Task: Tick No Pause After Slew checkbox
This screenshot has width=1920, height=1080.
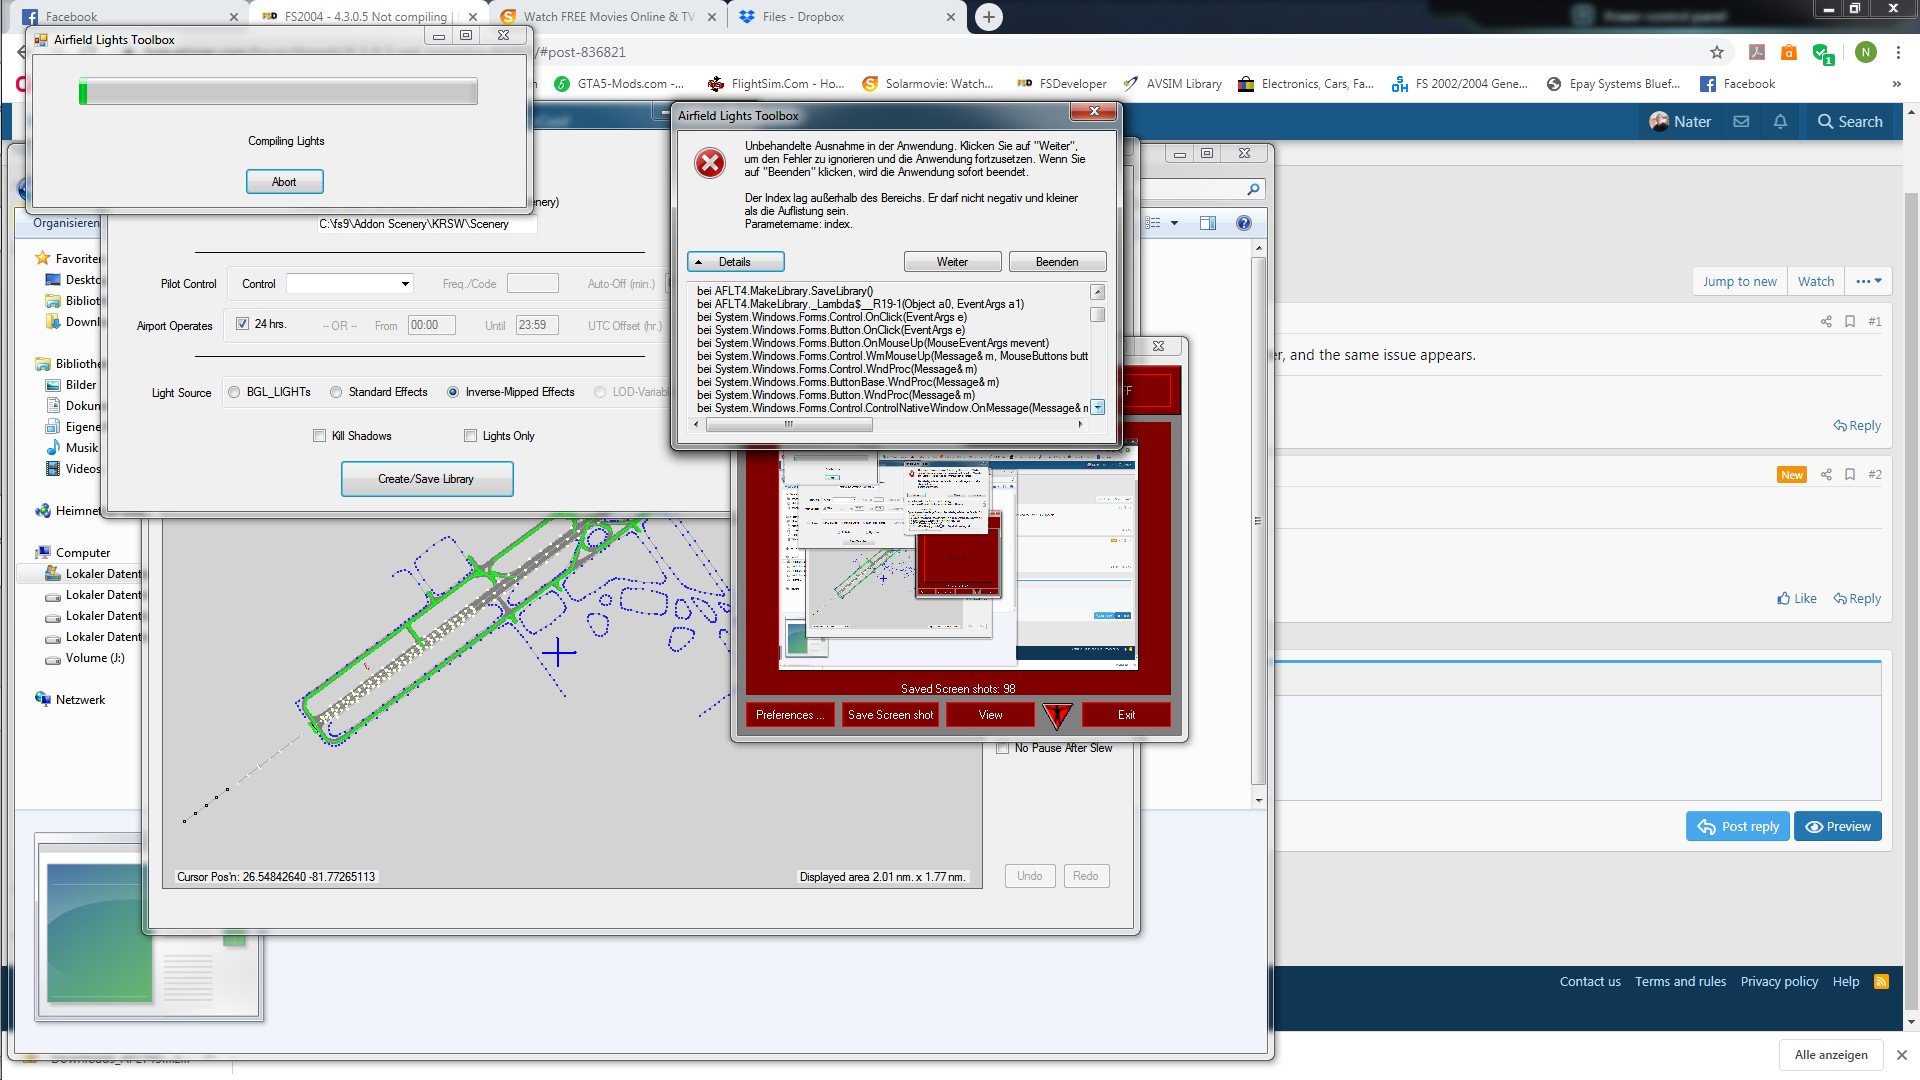Action: coord(1003,748)
